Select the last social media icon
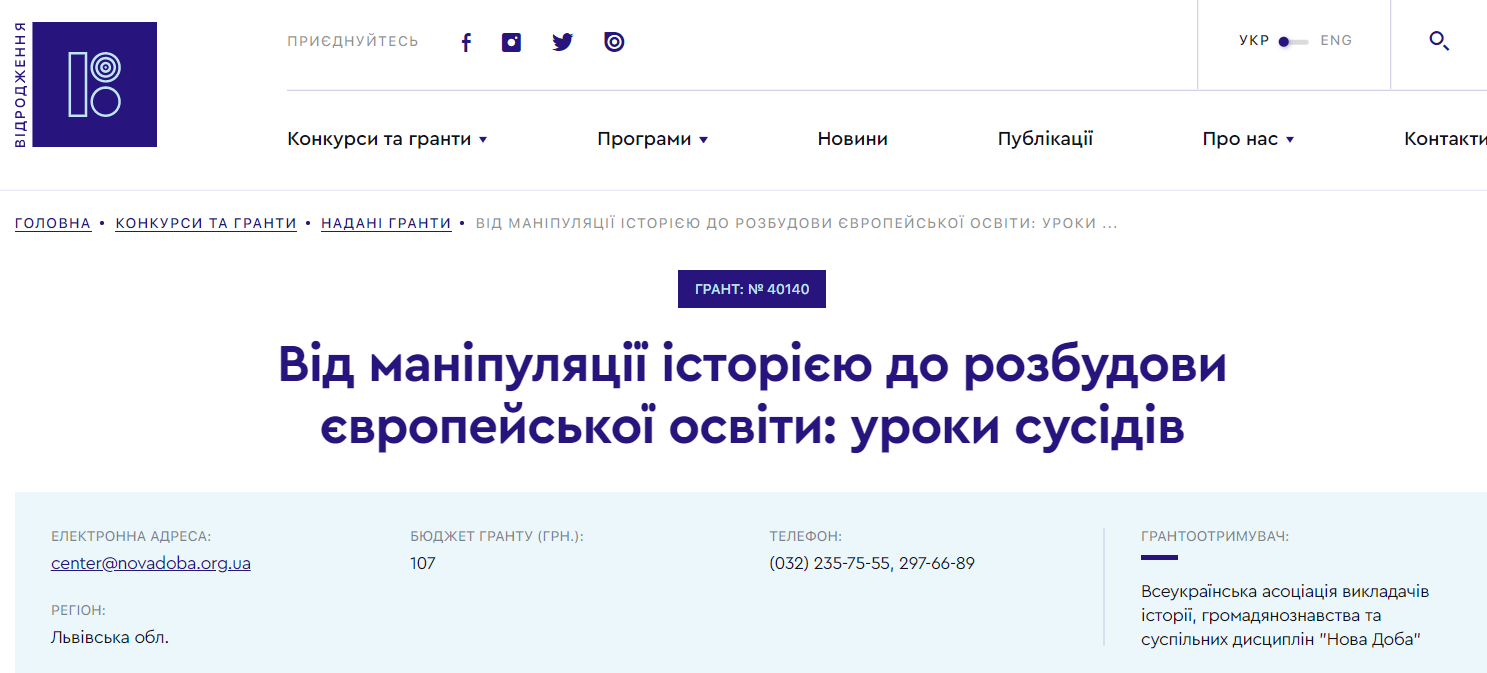This screenshot has width=1487, height=673. click(x=613, y=41)
